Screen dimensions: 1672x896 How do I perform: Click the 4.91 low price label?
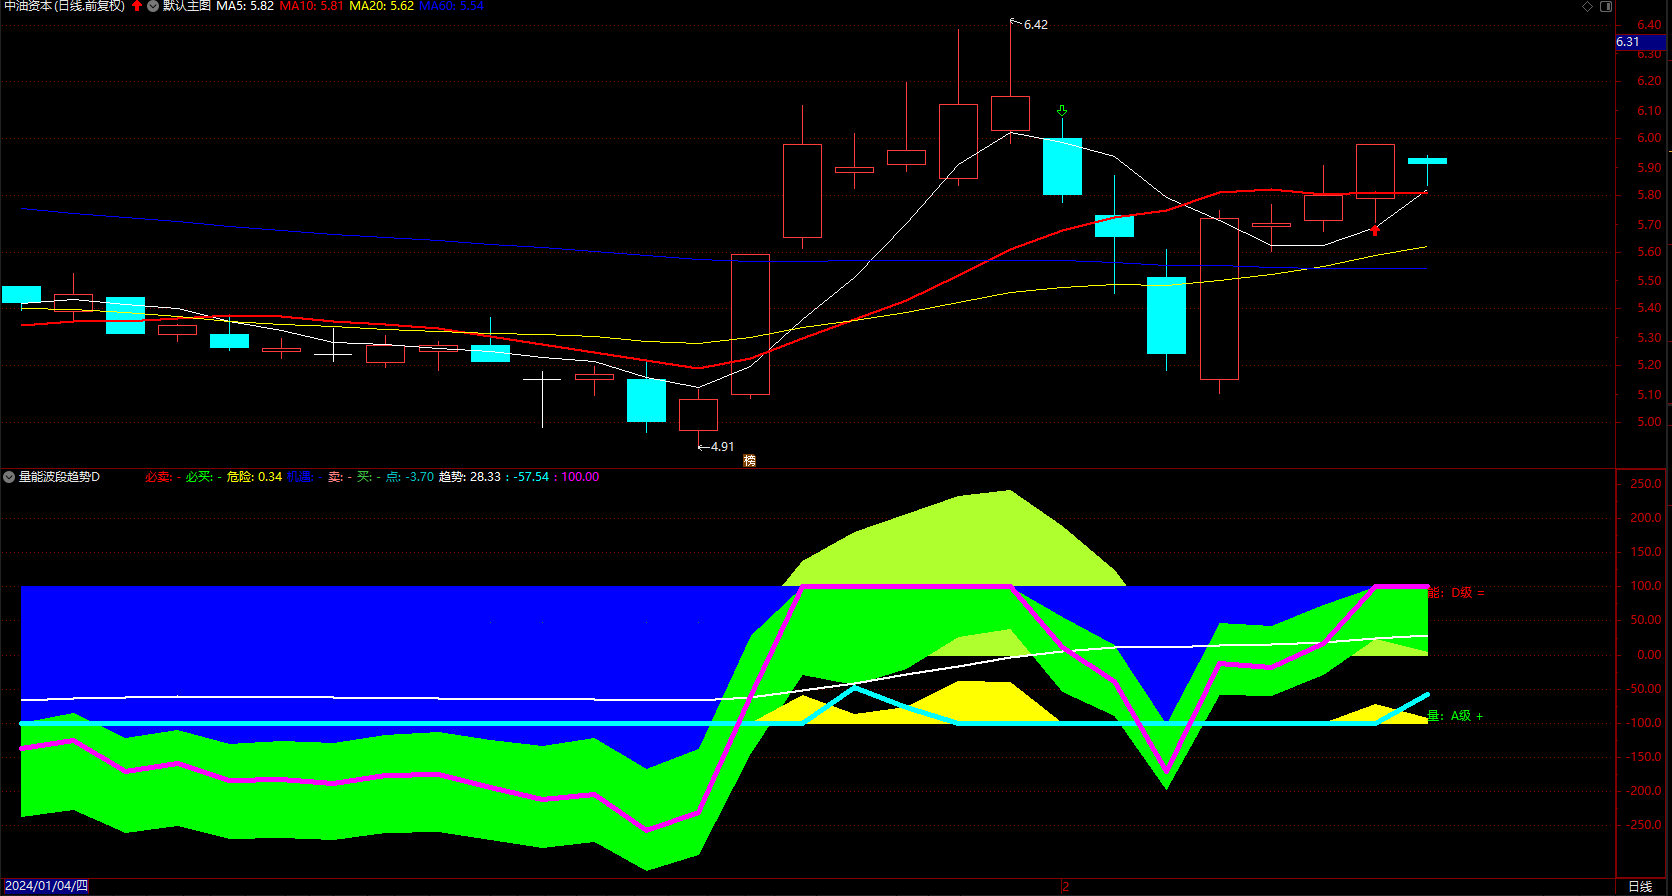click(x=722, y=447)
